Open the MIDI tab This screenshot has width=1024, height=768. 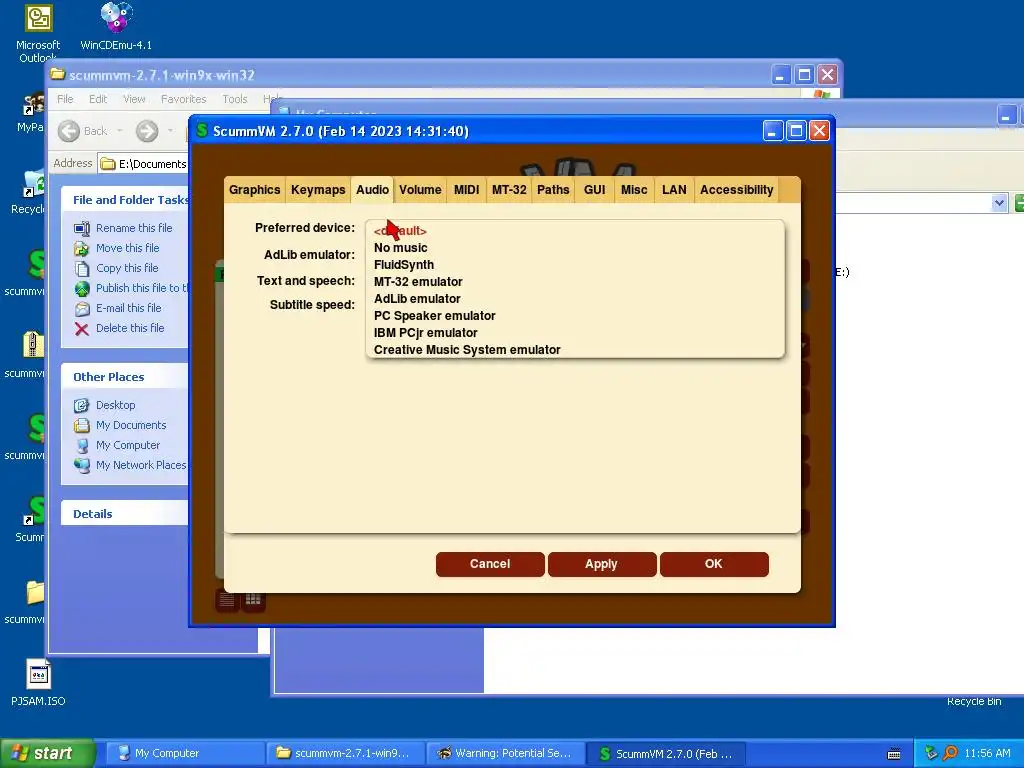[x=466, y=189]
